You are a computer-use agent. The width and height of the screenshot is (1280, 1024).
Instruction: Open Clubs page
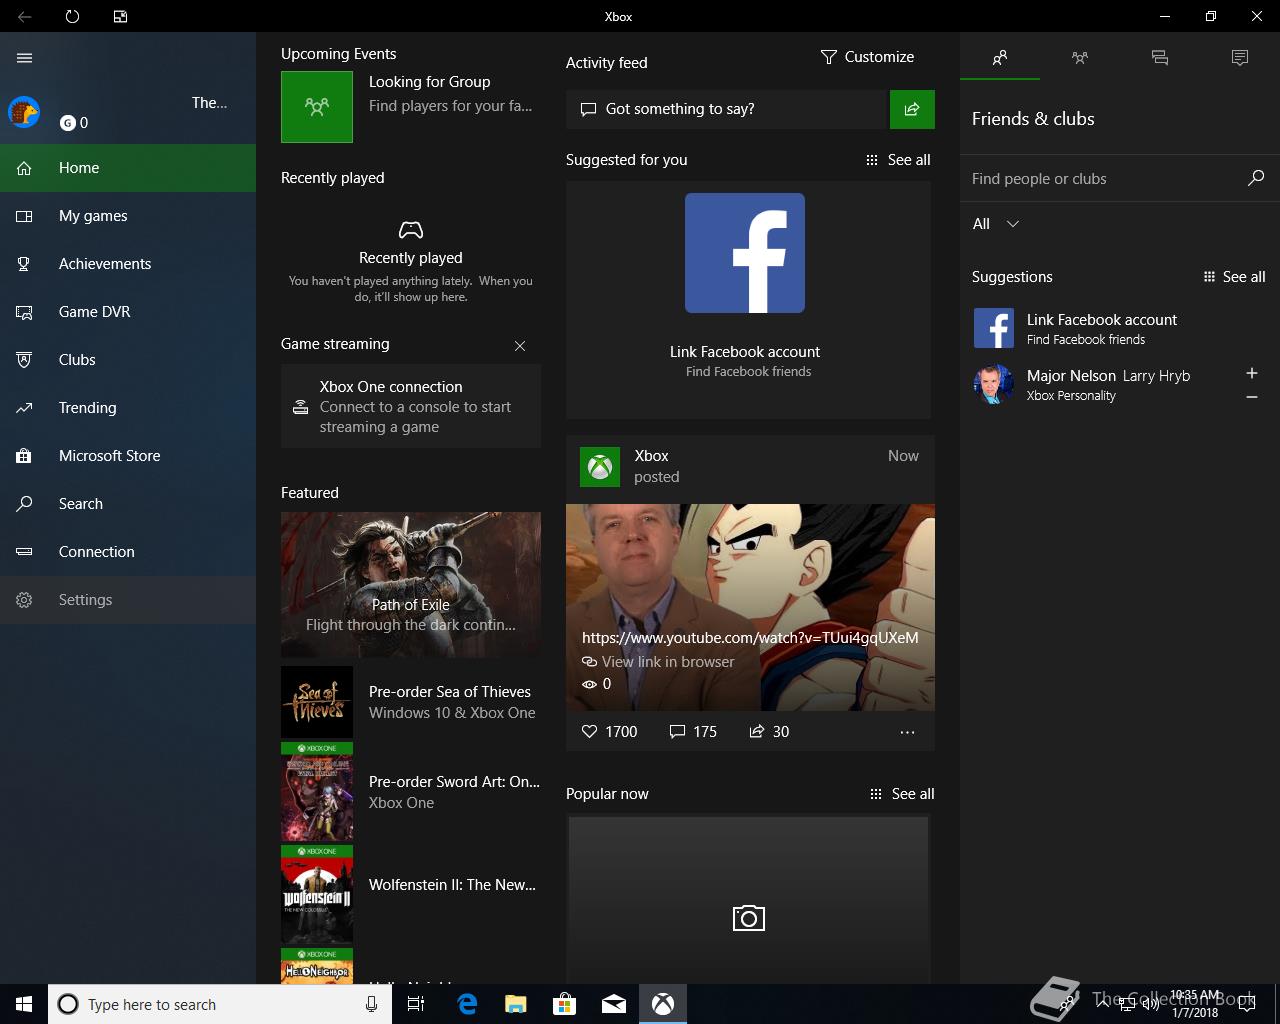[128, 360]
